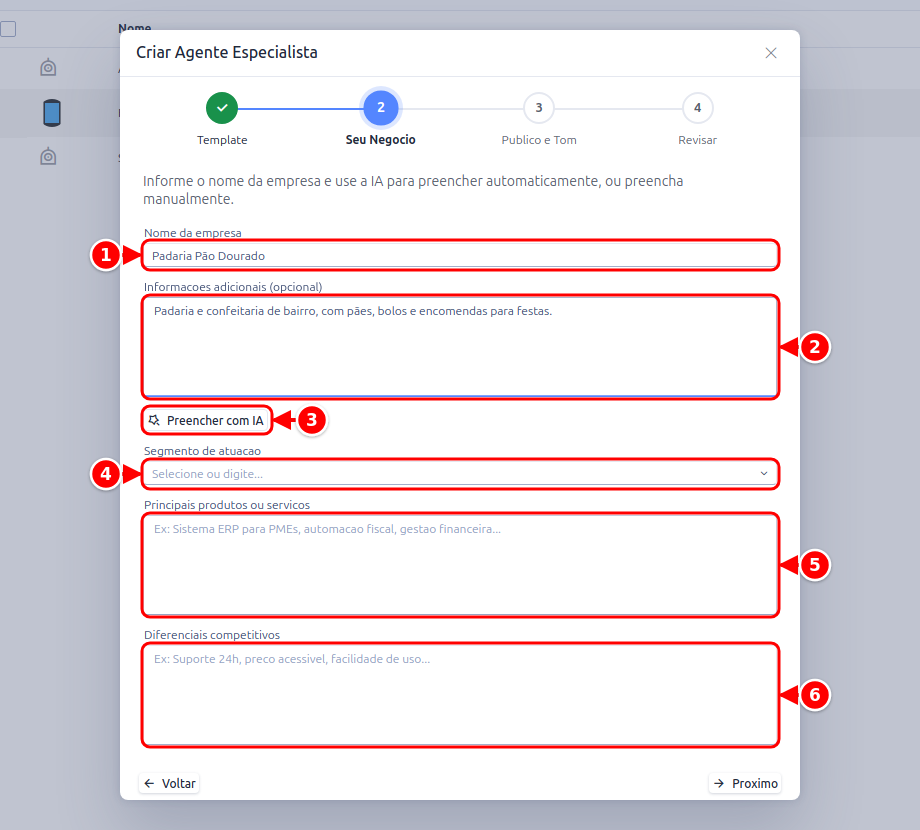The width and height of the screenshot is (920, 830).
Task: Click the first agent row icon in background list
Action: [x=48, y=67]
